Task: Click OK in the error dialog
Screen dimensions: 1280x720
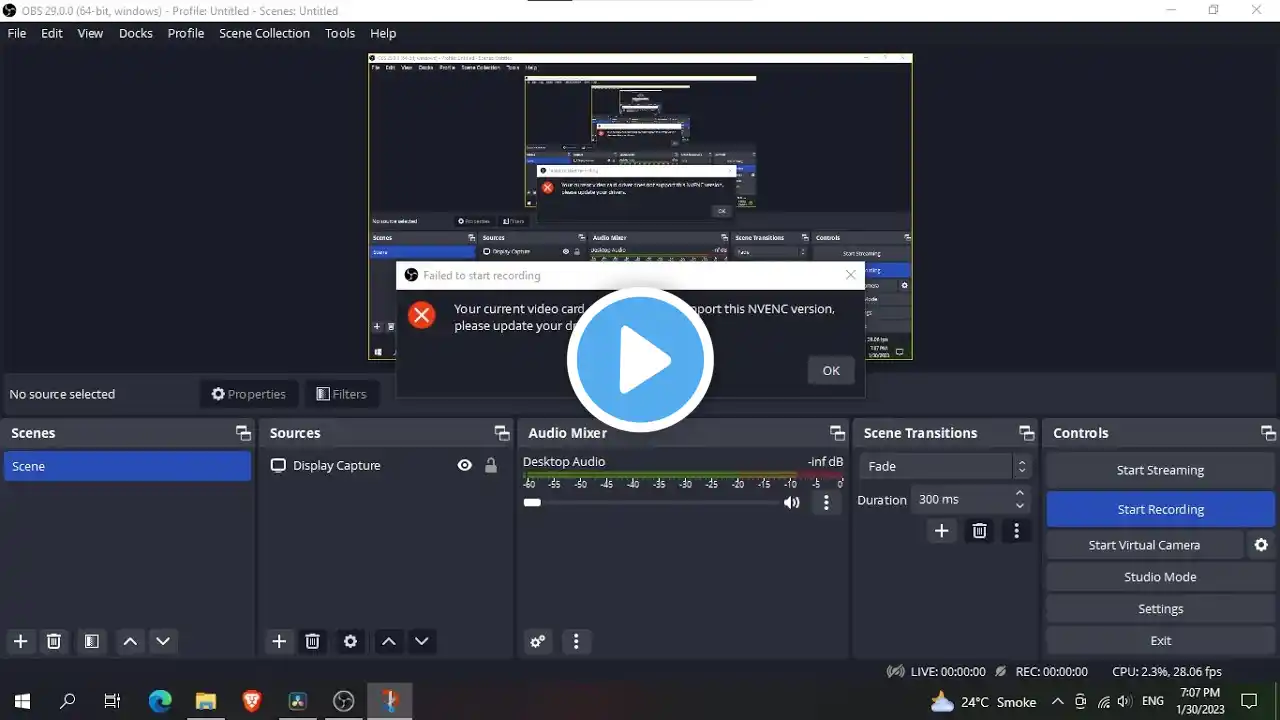Action: click(x=831, y=370)
